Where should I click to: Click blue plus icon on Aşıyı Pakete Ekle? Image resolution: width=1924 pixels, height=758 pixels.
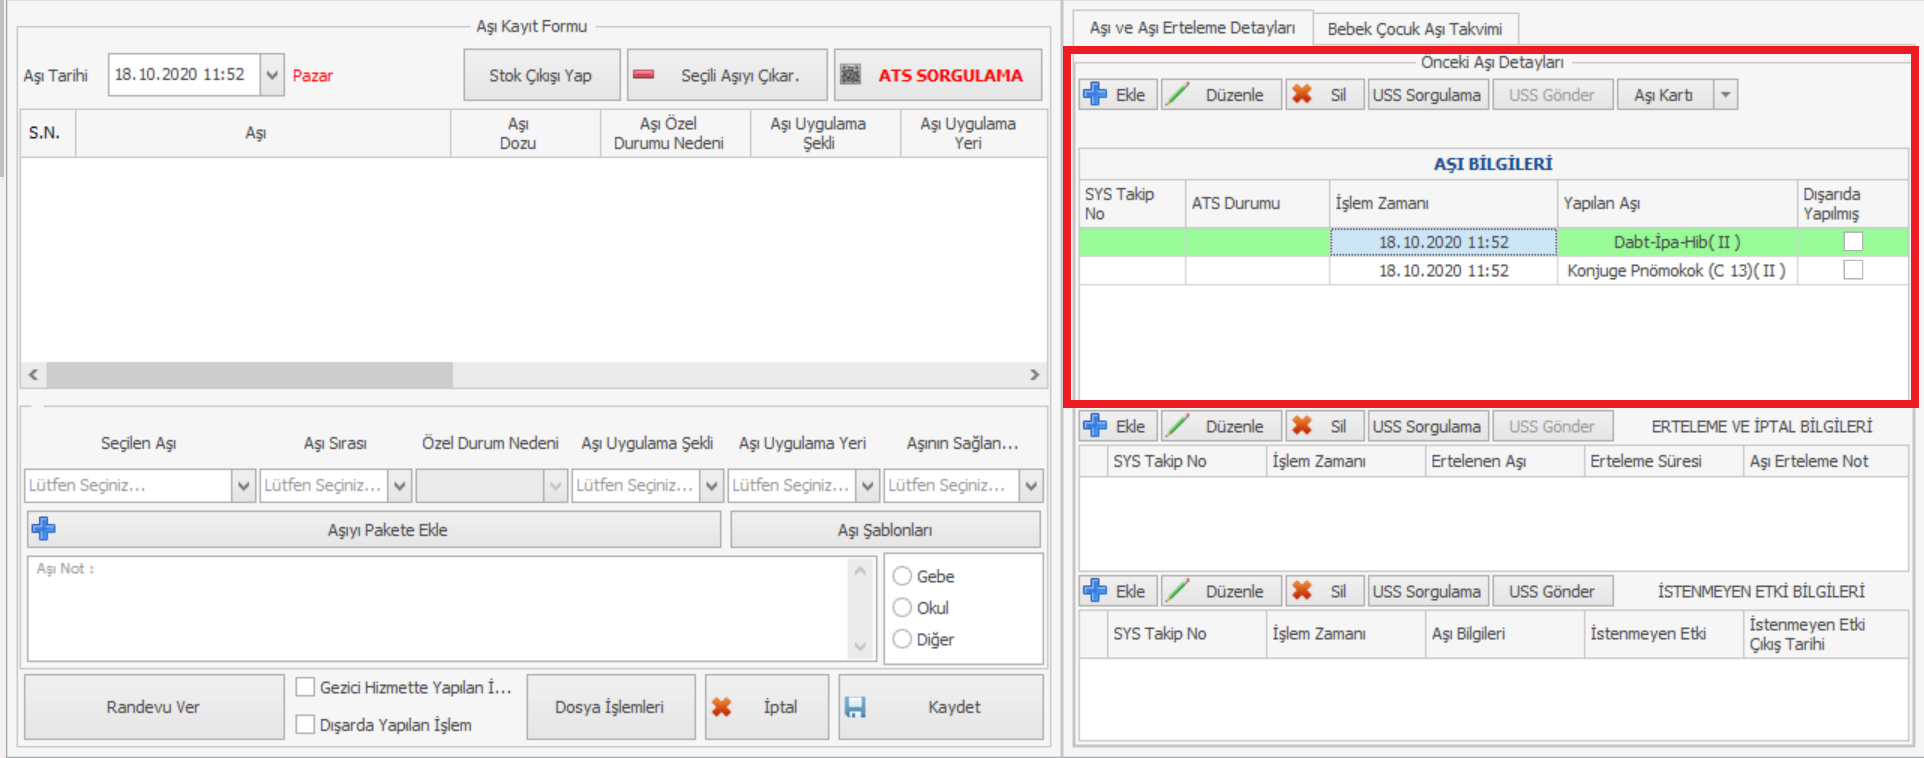coord(44,529)
